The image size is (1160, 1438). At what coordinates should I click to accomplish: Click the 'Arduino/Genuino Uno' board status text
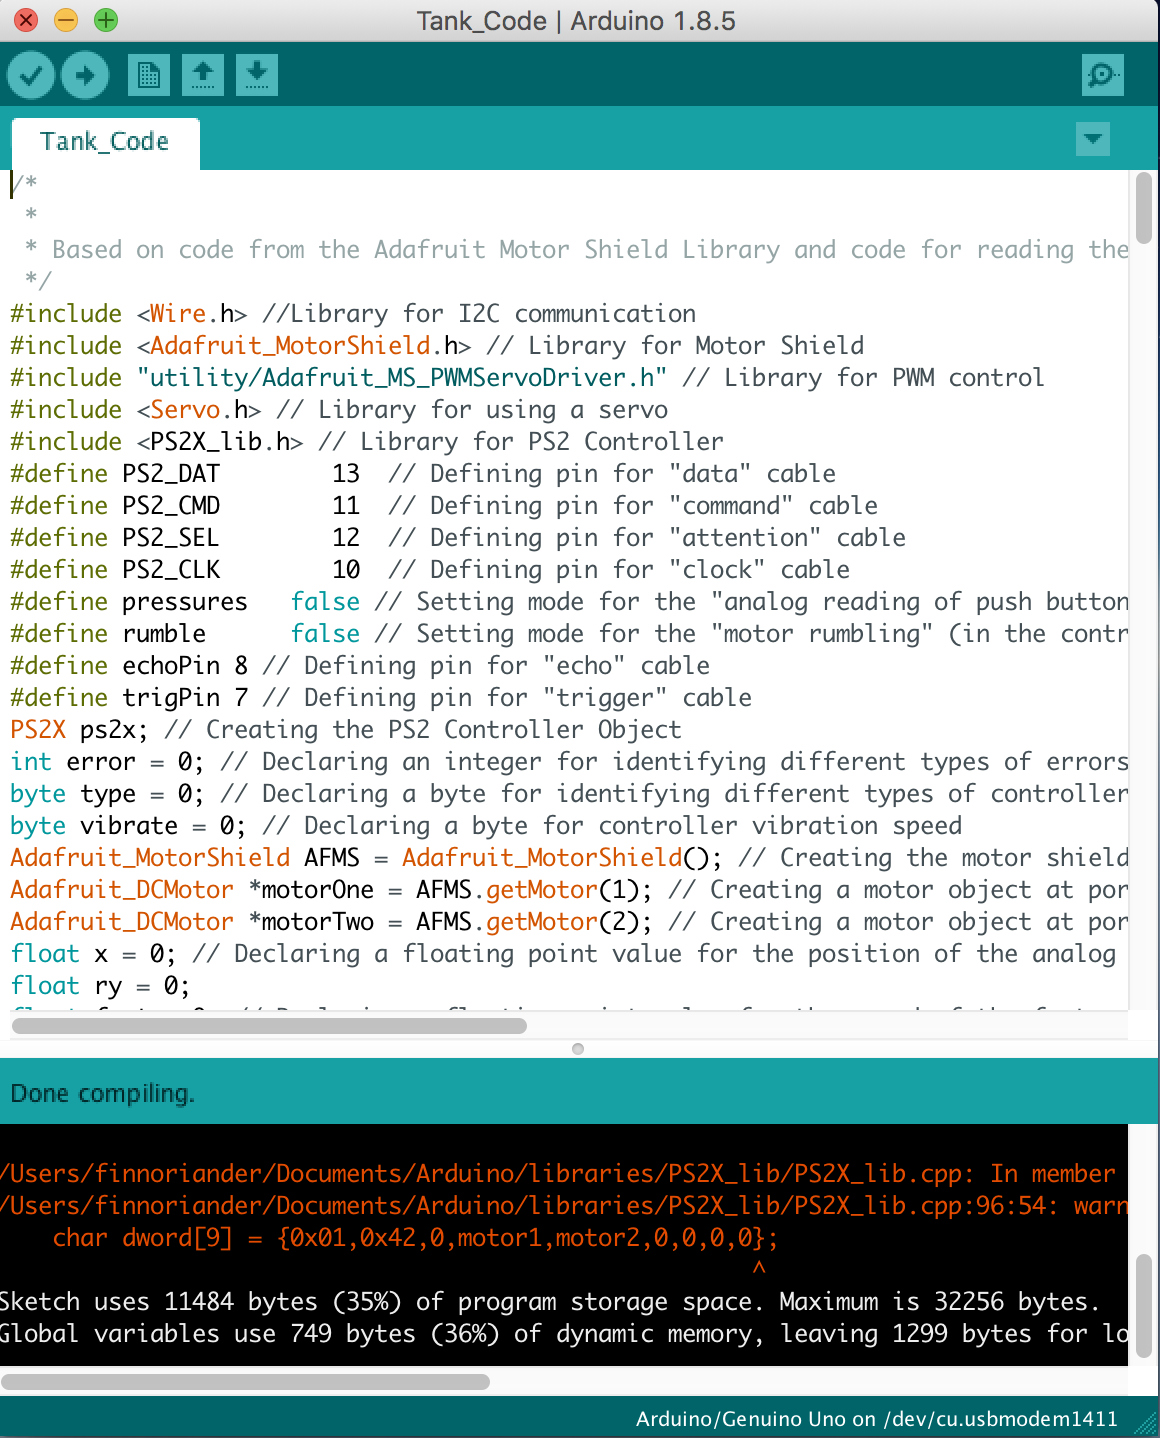876,1419
